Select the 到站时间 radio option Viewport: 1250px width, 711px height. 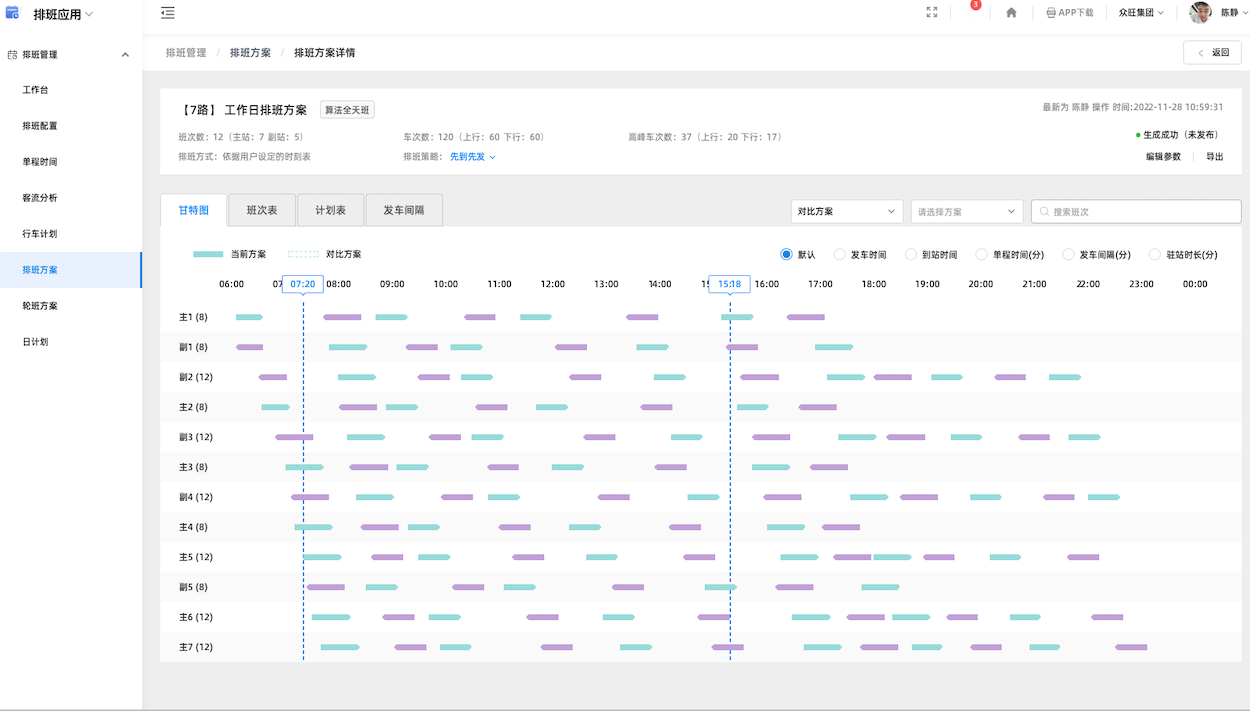tap(911, 255)
